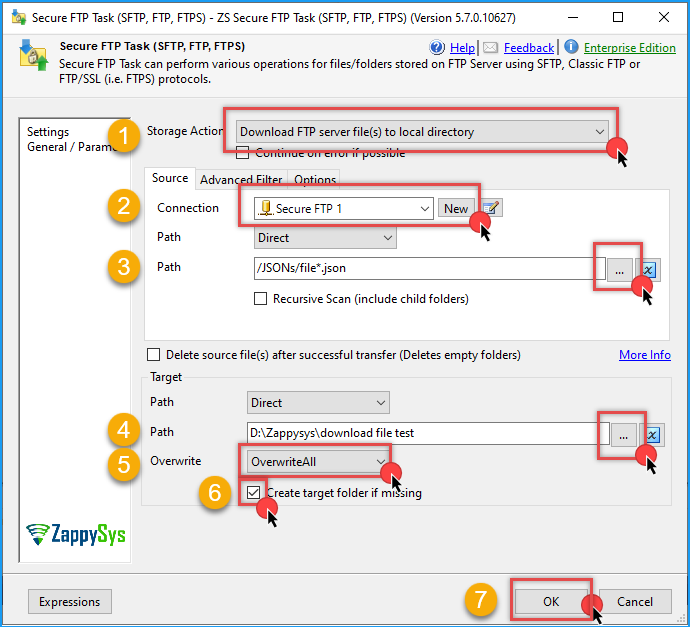This screenshot has width=690, height=627.
Task: Check Delete source file(s) after successful transfer
Action: click(x=154, y=355)
